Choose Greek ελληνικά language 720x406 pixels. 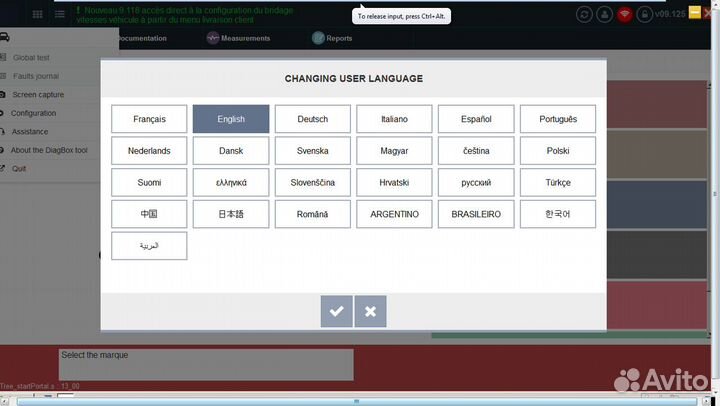click(x=231, y=182)
